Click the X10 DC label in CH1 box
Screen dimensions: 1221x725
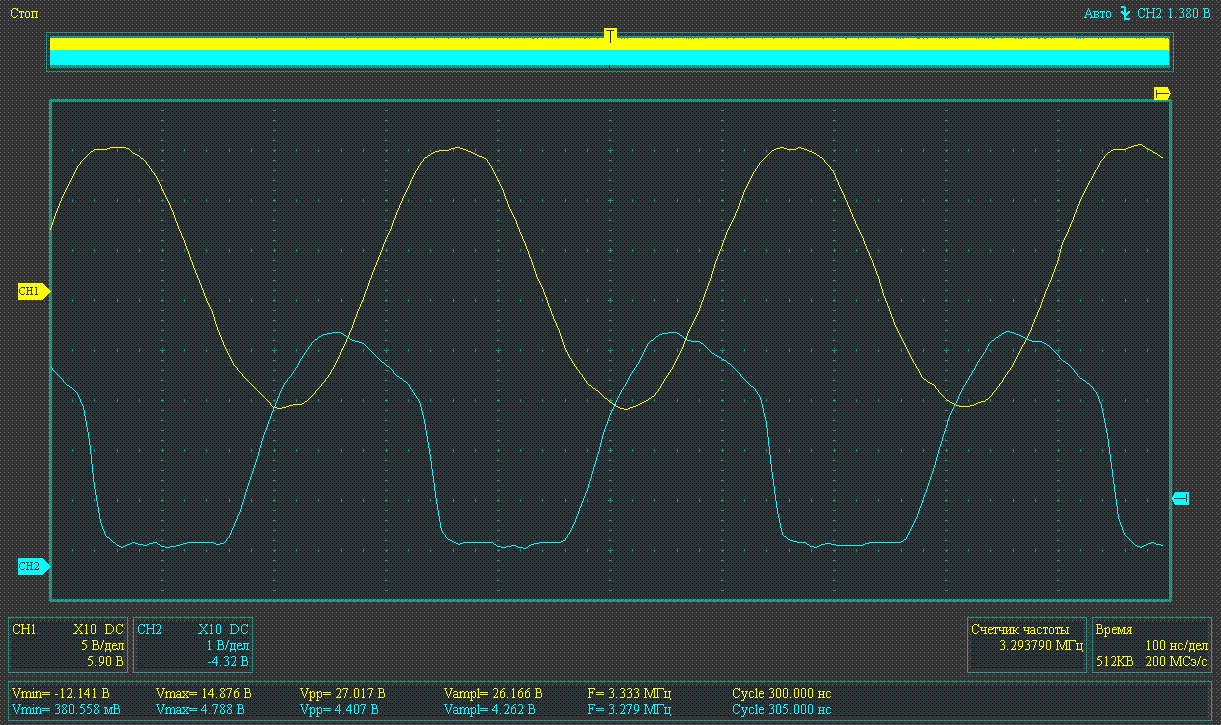click(x=98, y=630)
